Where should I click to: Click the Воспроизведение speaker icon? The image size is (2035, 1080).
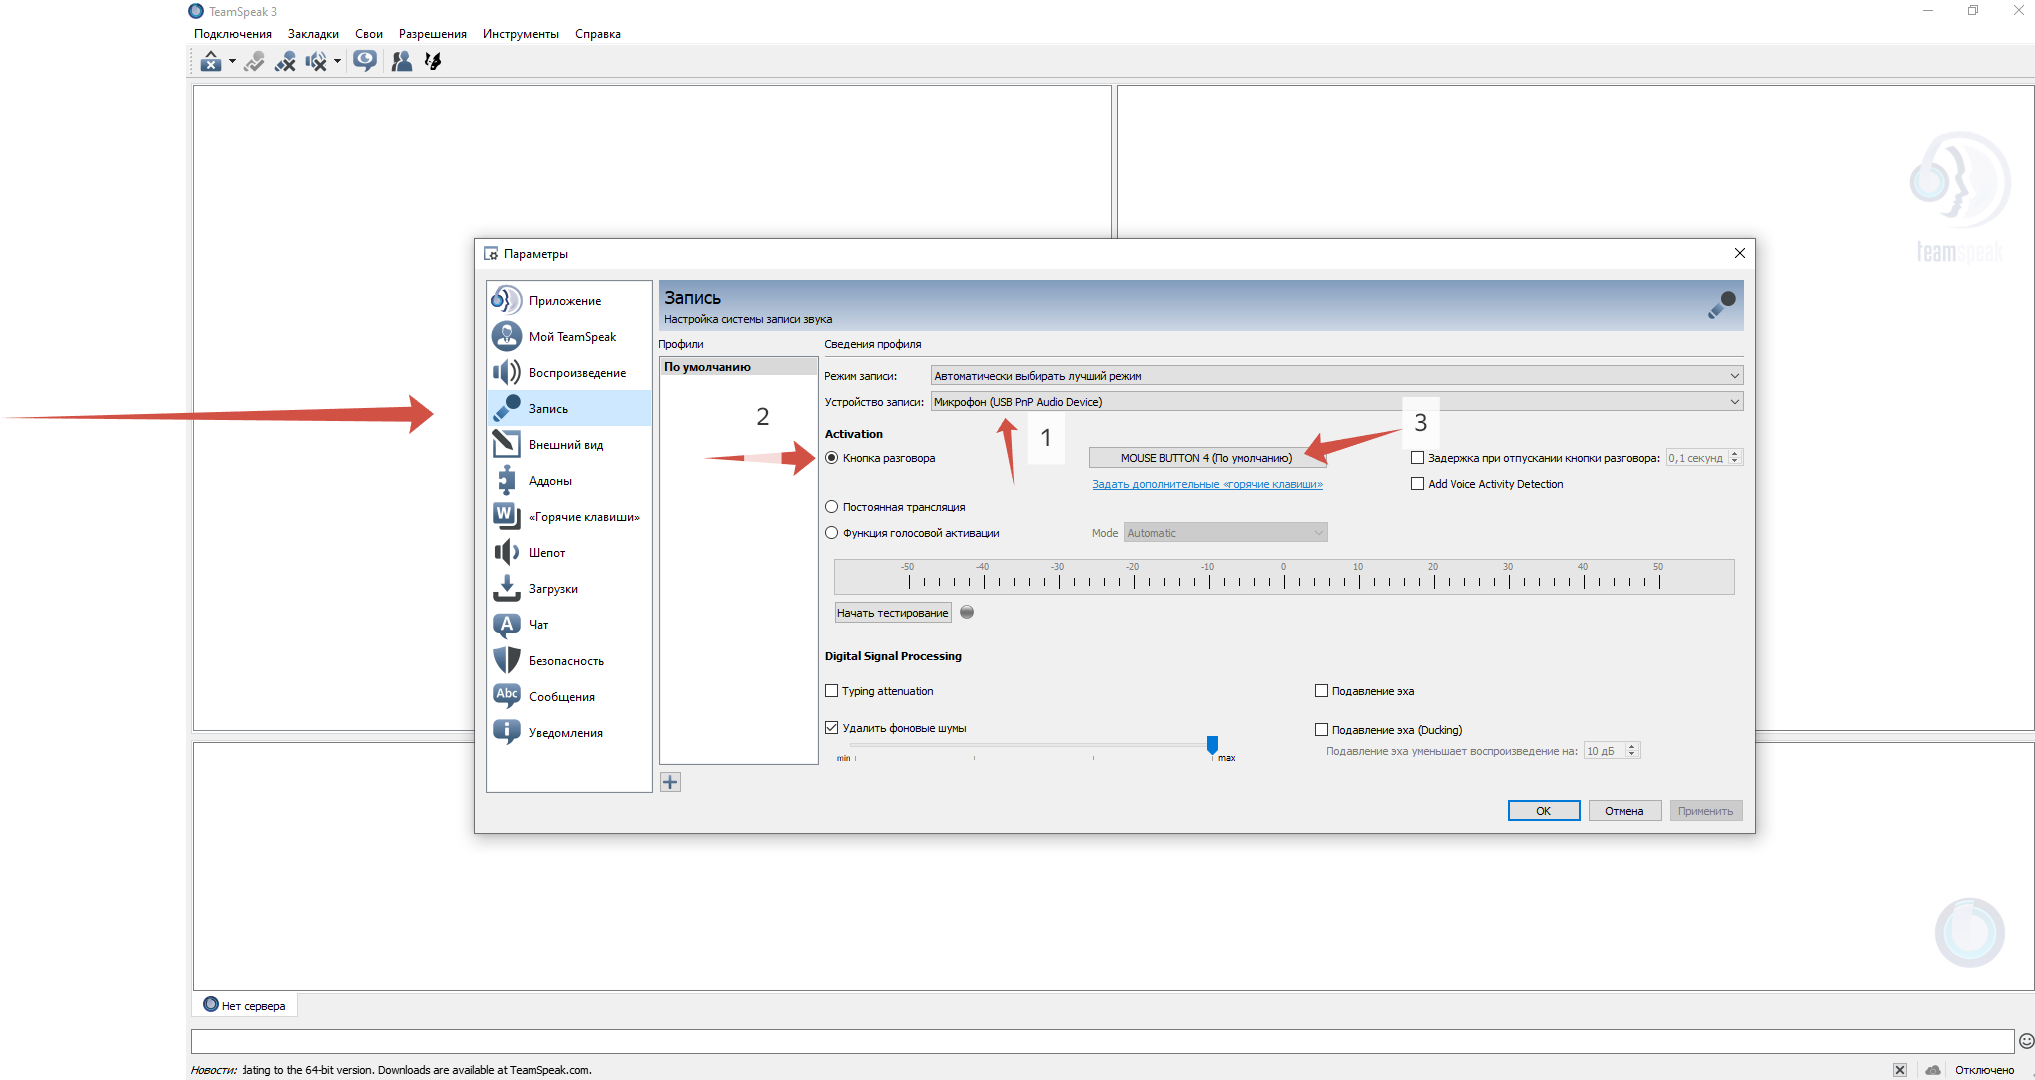pyautogui.click(x=507, y=372)
